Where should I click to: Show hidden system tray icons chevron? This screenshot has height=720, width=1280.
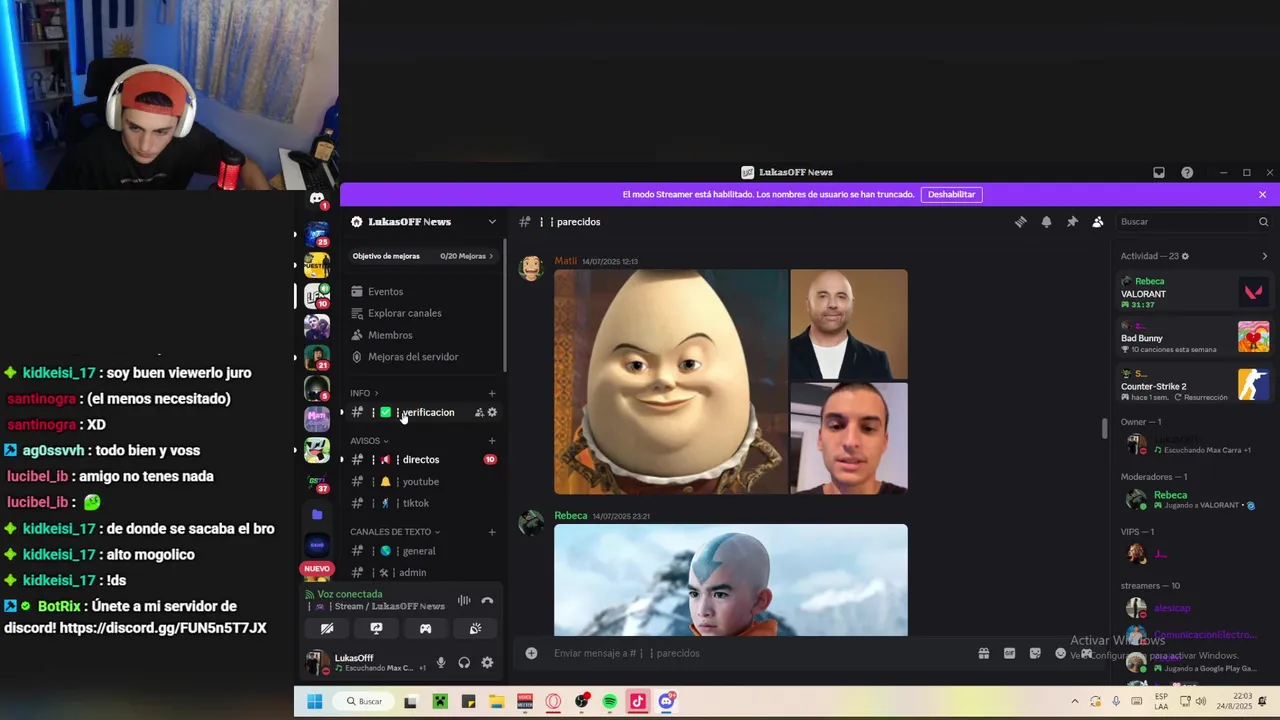[x=1075, y=702]
